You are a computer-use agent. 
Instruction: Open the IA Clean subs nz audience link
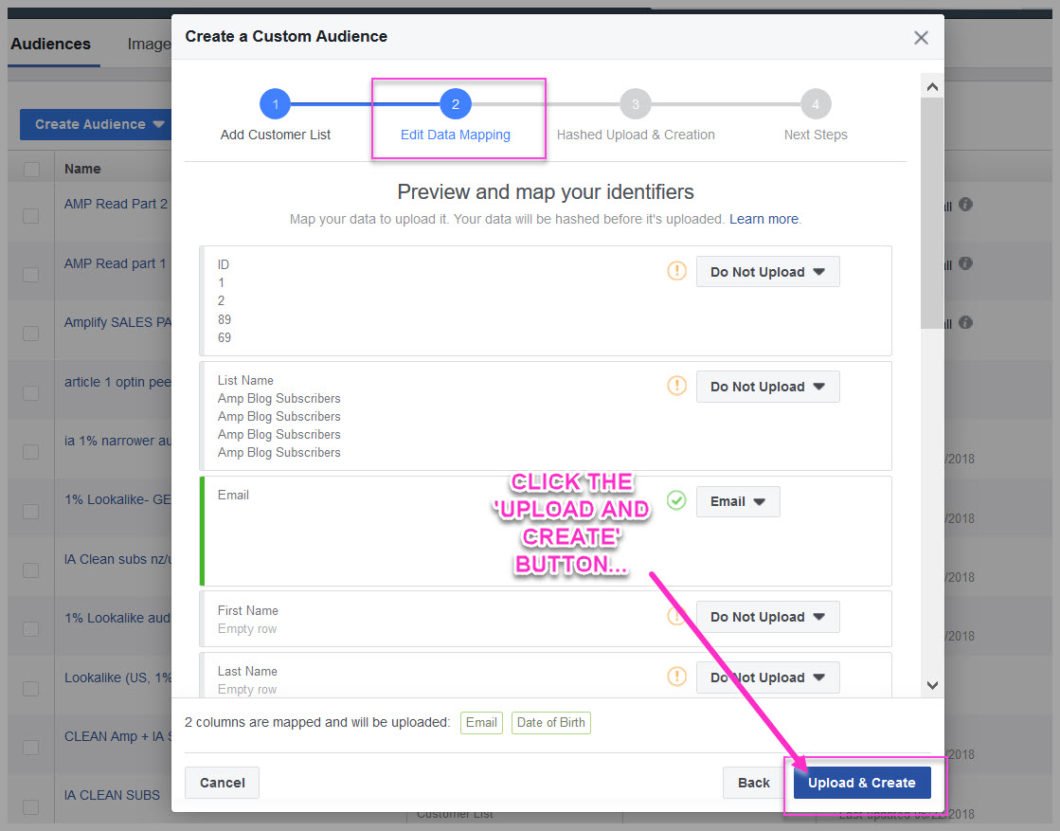tap(118, 559)
